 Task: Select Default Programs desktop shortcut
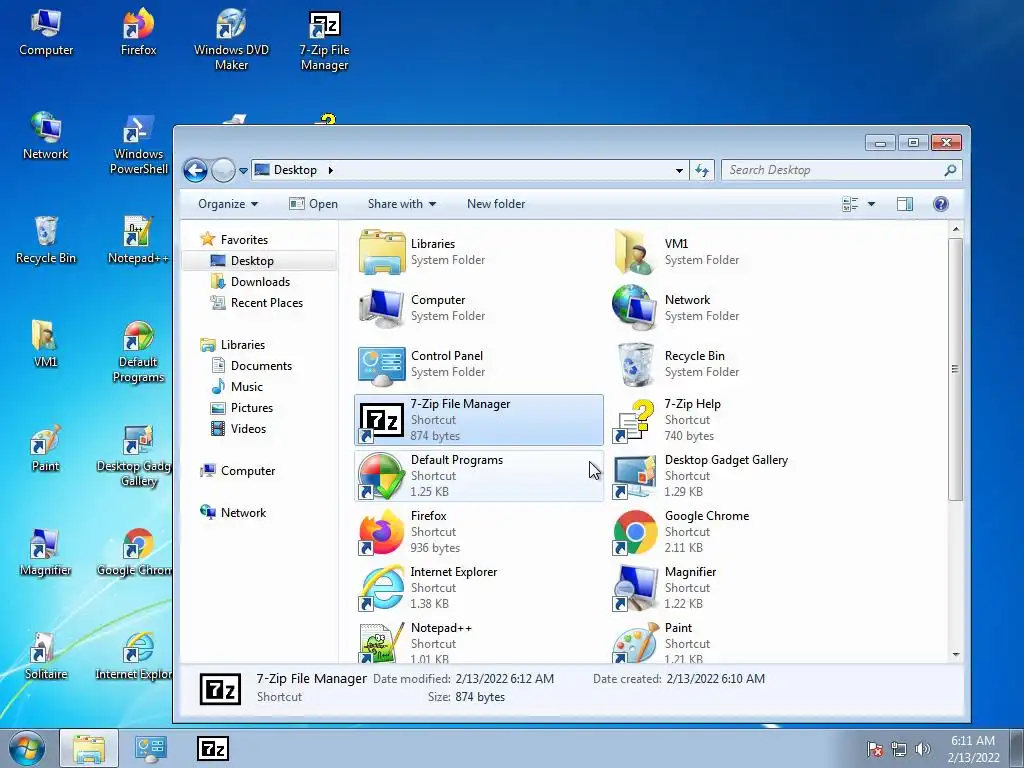pyautogui.click(x=138, y=351)
